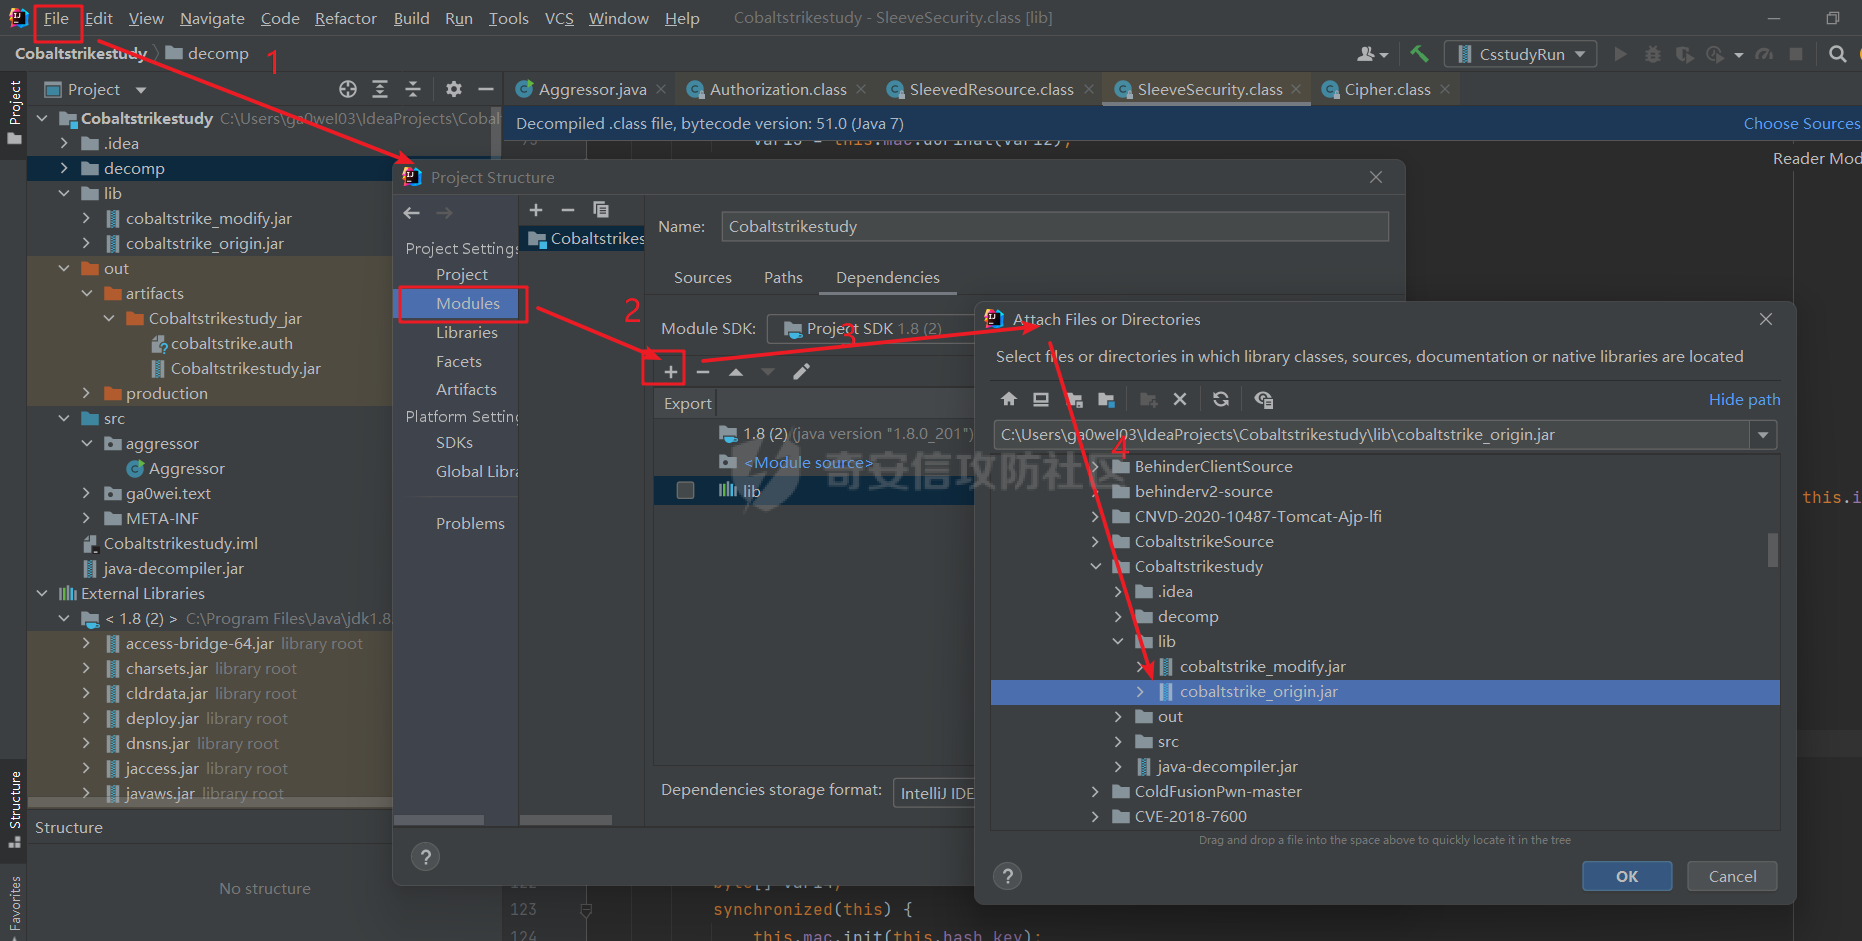Open Project view selector dropdown
Screen dimensions: 1862x941
(141, 90)
